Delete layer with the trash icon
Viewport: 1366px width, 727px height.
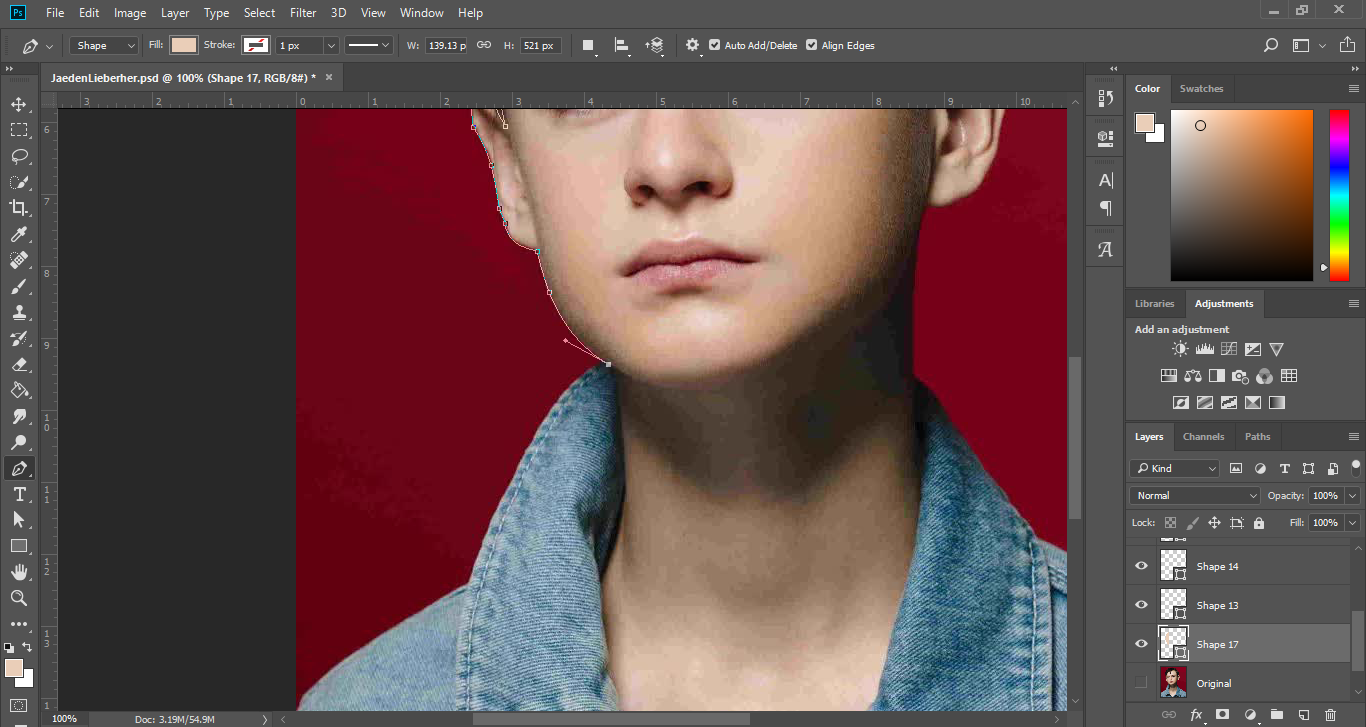click(1330, 715)
